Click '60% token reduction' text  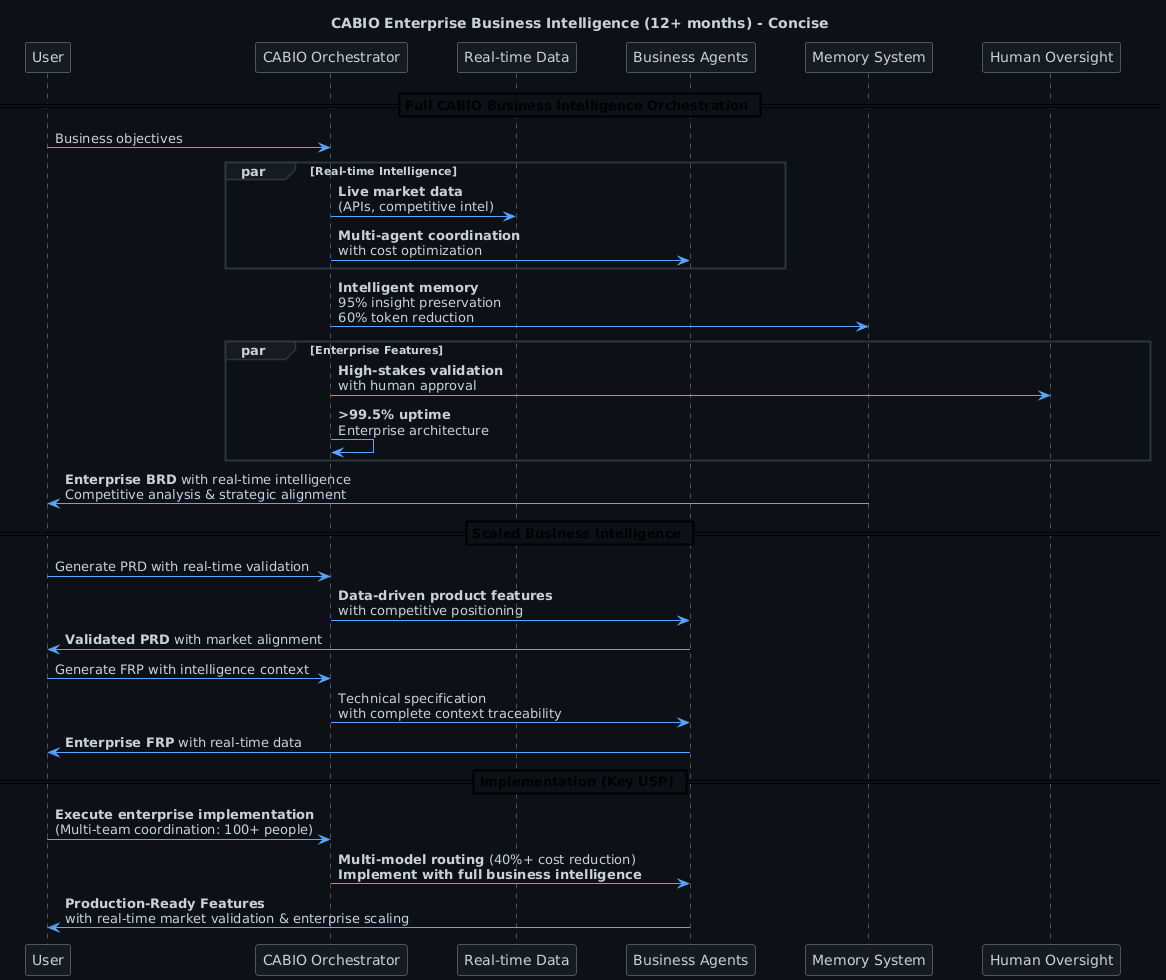click(x=405, y=317)
